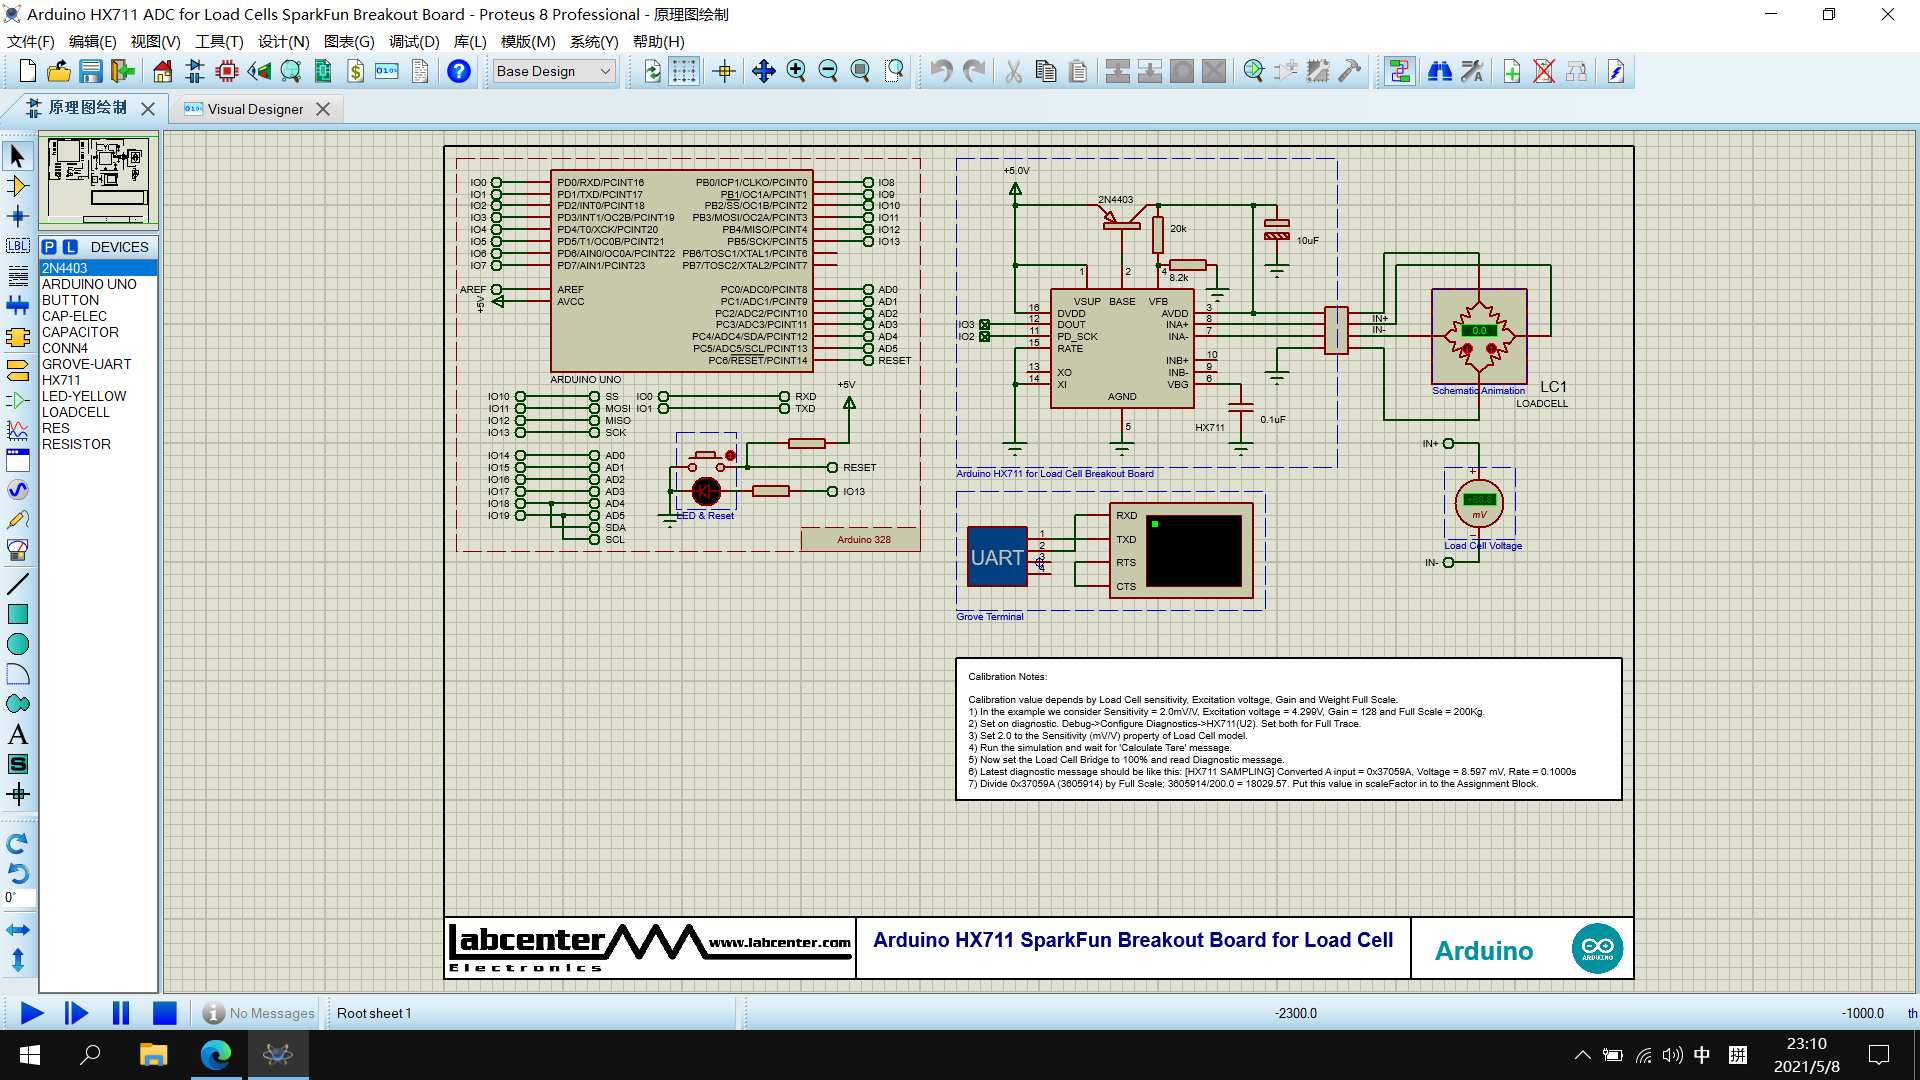Click the Copy to clipboard icon

tap(1046, 71)
